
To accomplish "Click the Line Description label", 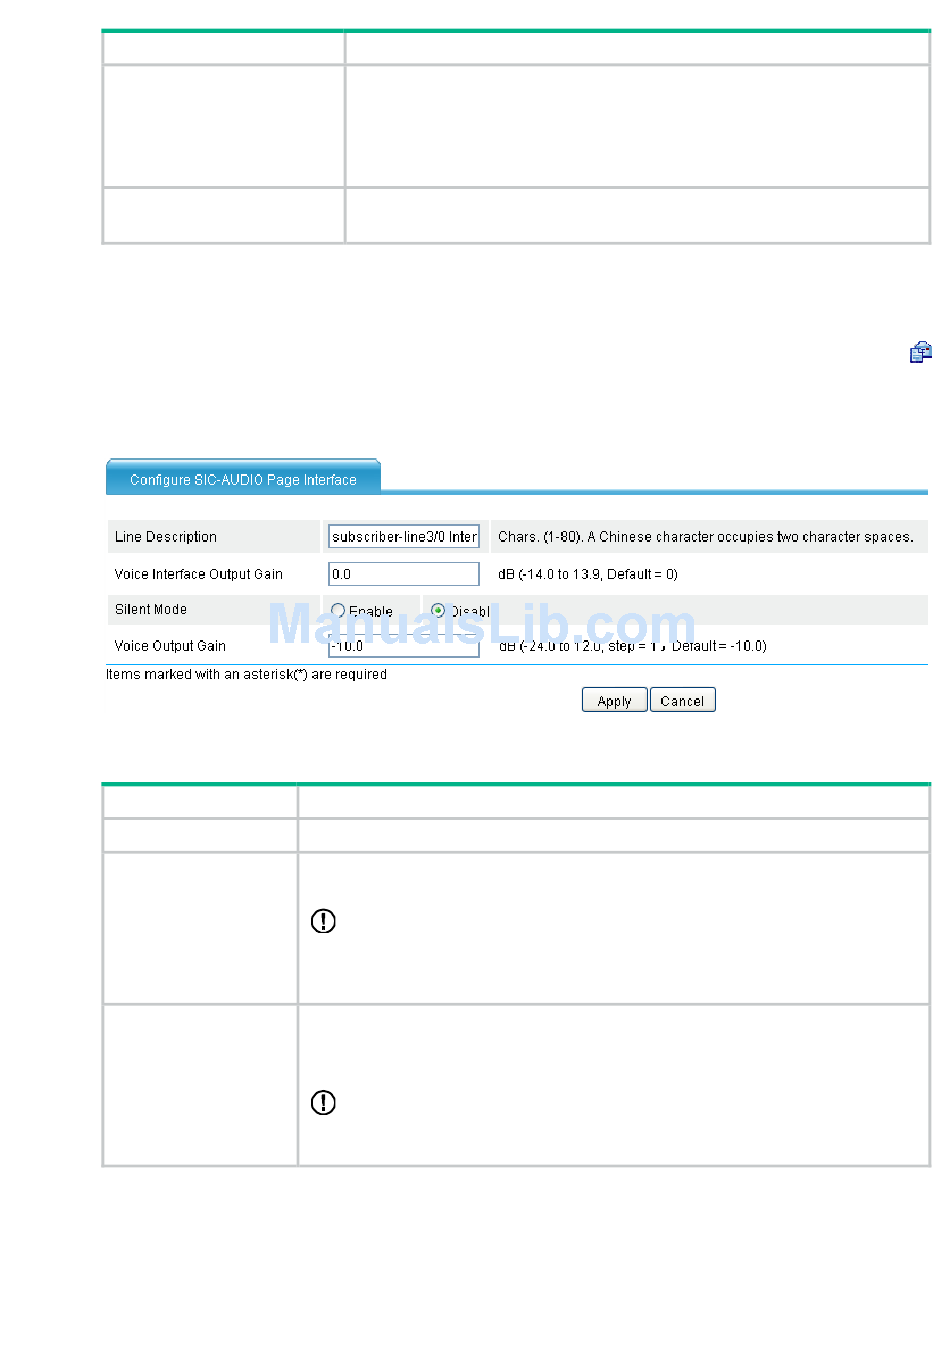I will 166,537.
